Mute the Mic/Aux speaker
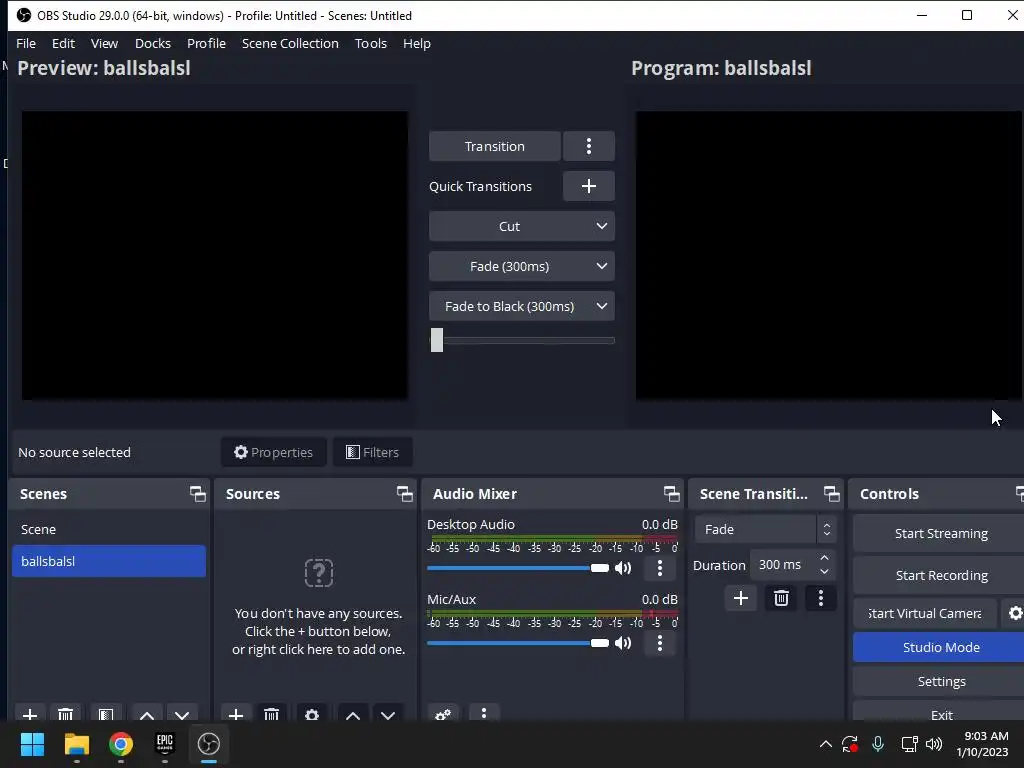This screenshot has height=768, width=1024. tap(624, 643)
